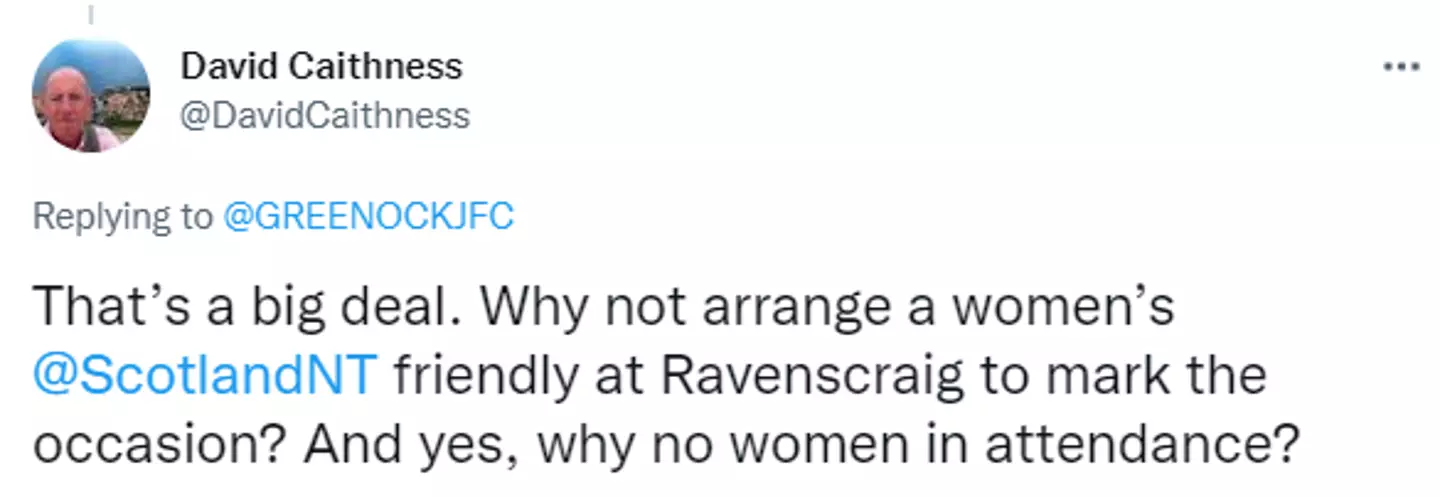Click the @DavidCaithness handle
1440x497 pixels.
(x=324, y=115)
